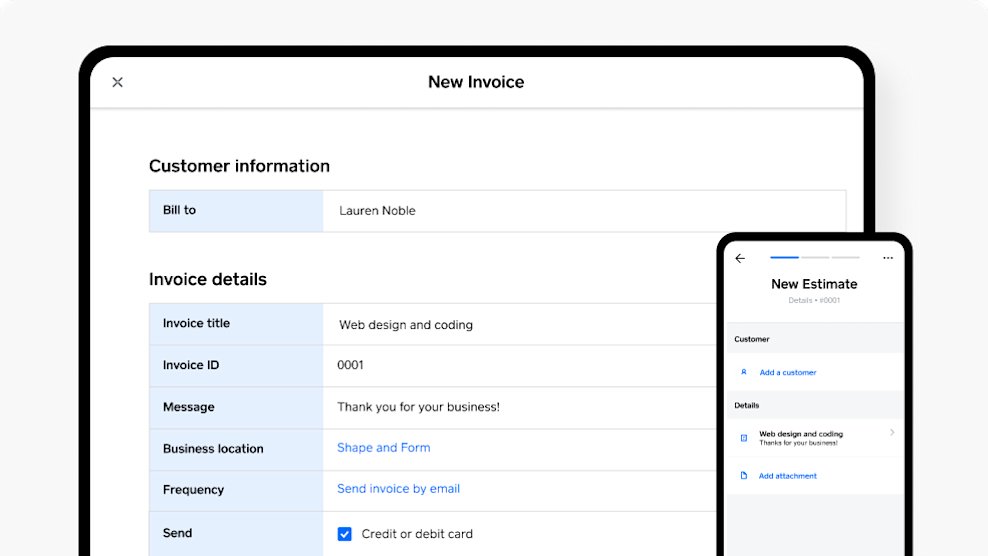The image size is (988, 556).
Task: Open the three-dot more options menu
Action: click(x=888, y=258)
